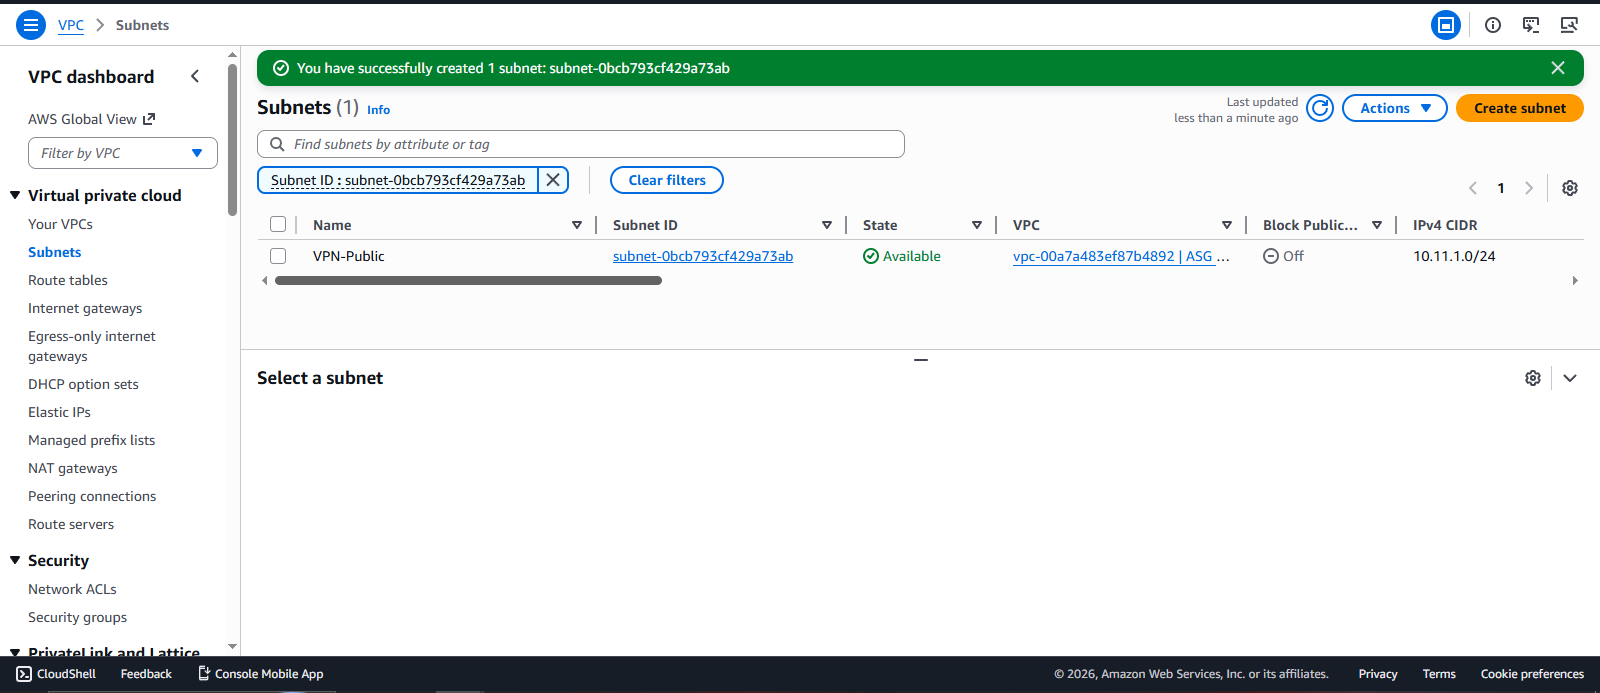Open Network ACLs in sidebar
This screenshot has height=693, width=1600.
pyautogui.click(x=72, y=589)
